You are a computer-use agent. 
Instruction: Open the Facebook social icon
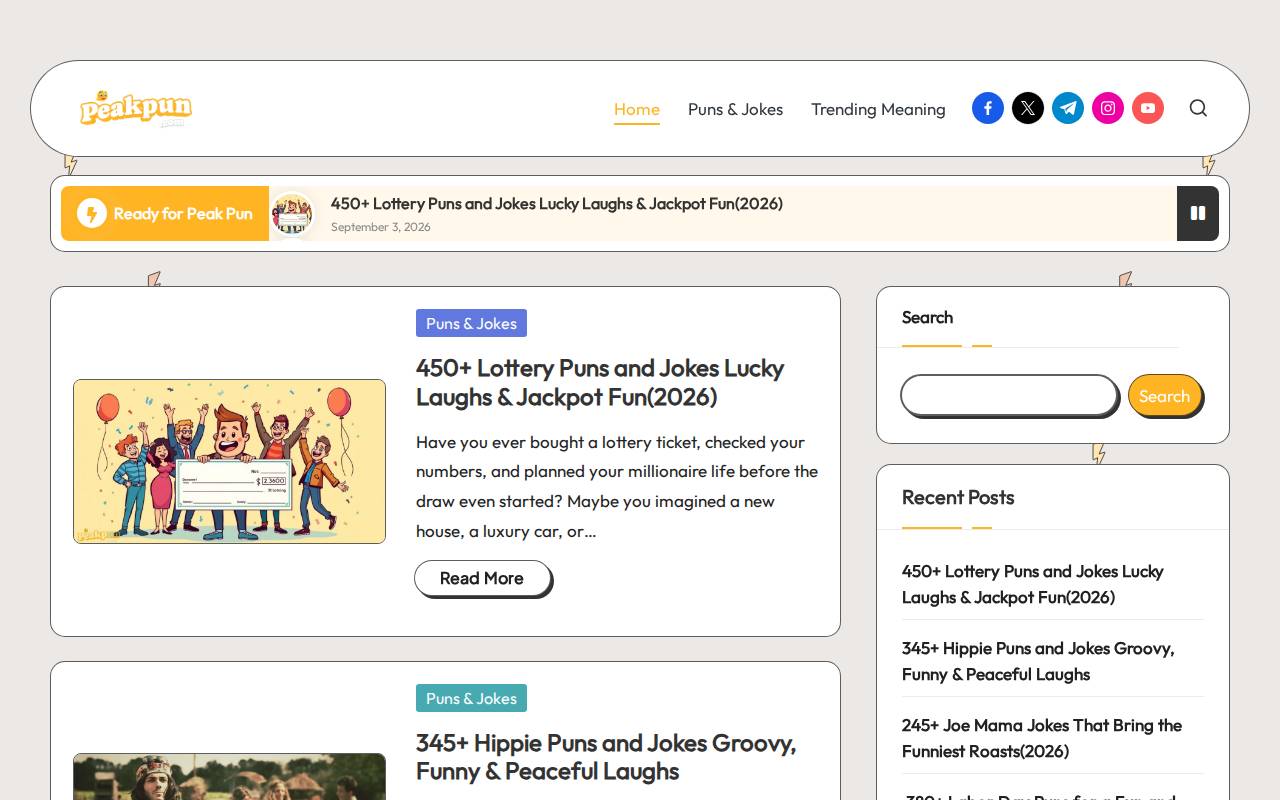[x=987, y=108]
